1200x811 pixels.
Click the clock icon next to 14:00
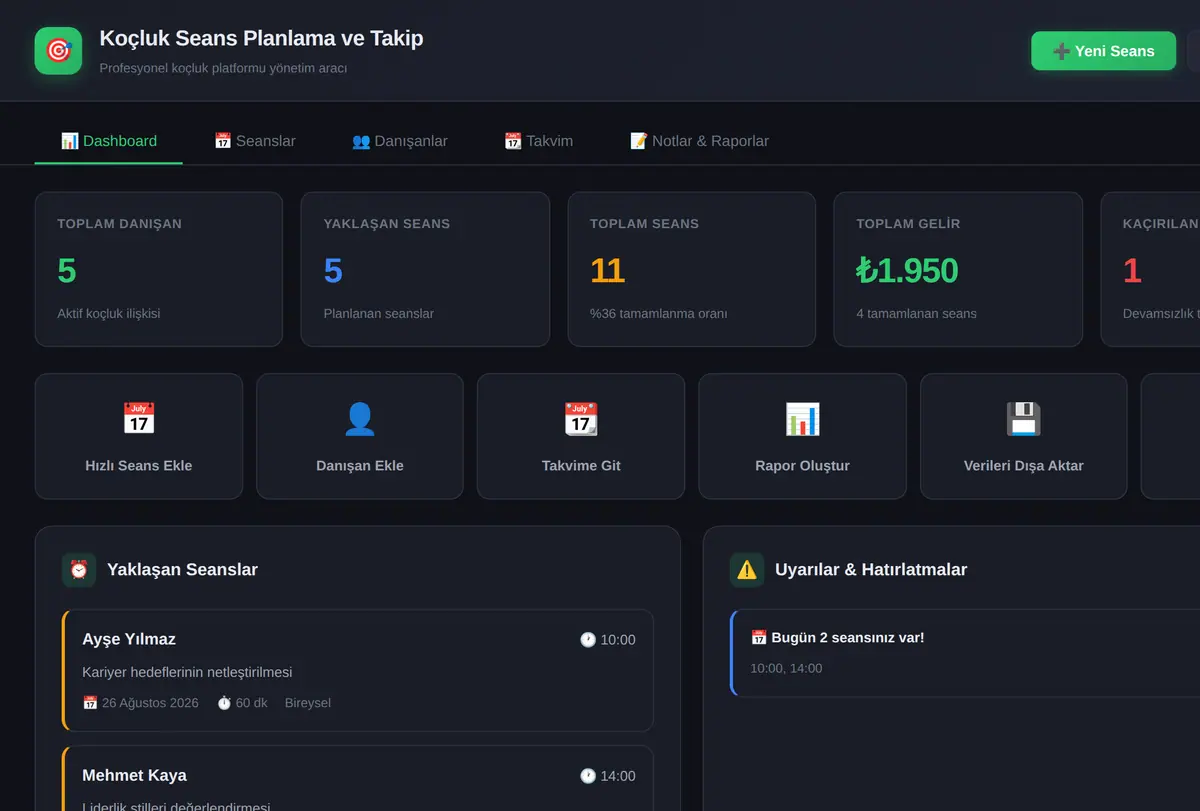588,776
